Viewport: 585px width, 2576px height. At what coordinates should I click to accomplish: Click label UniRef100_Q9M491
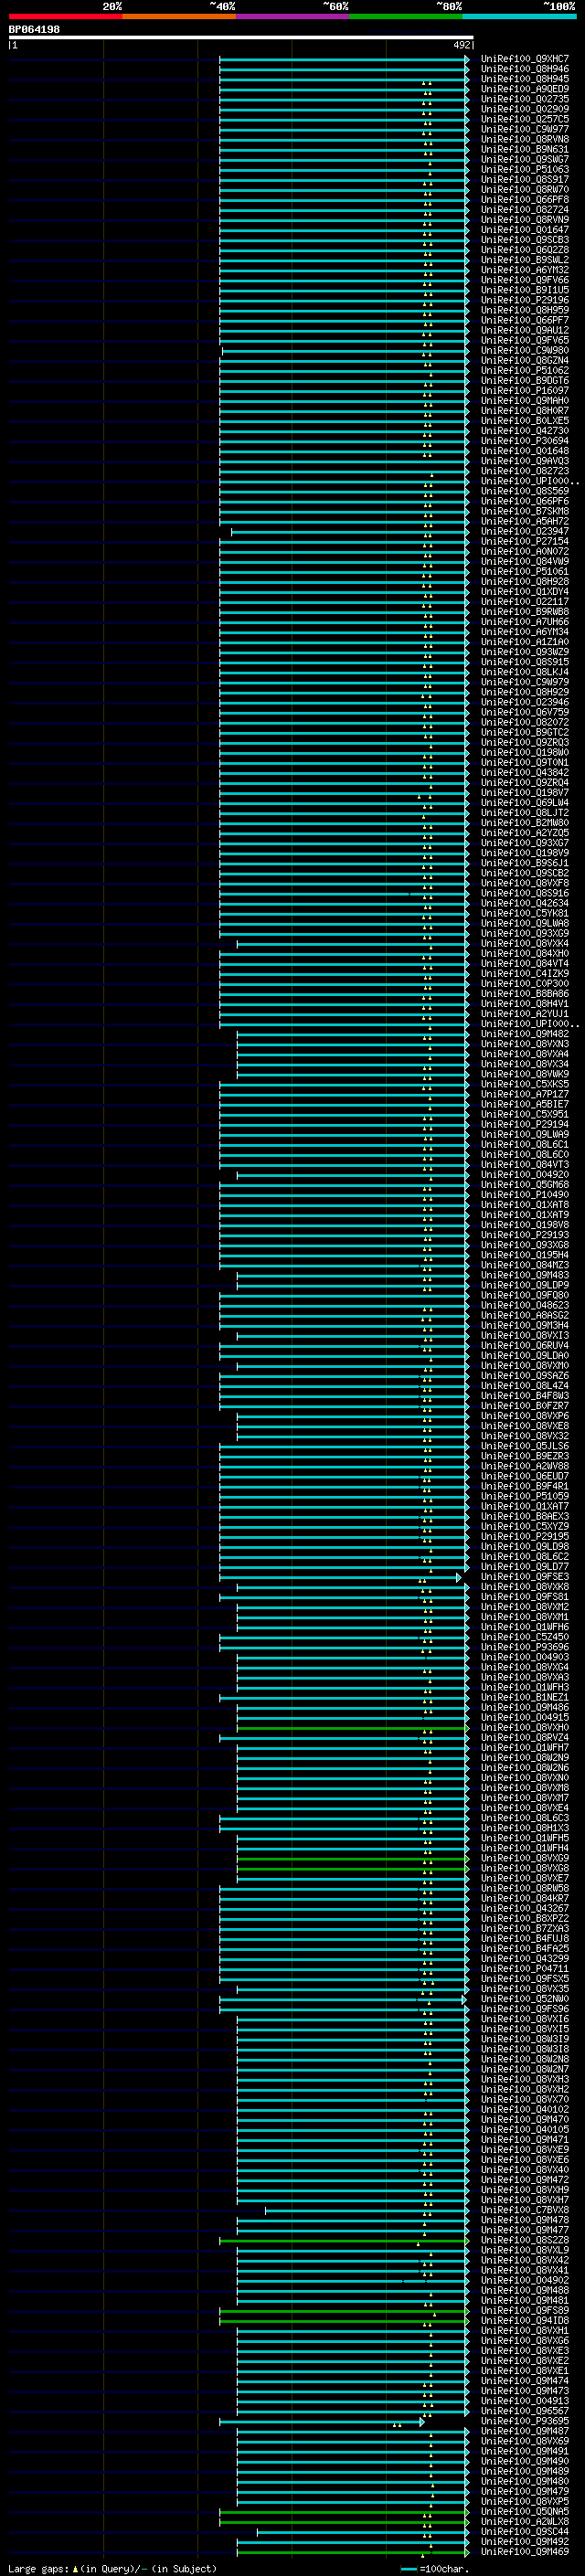click(525, 2451)
